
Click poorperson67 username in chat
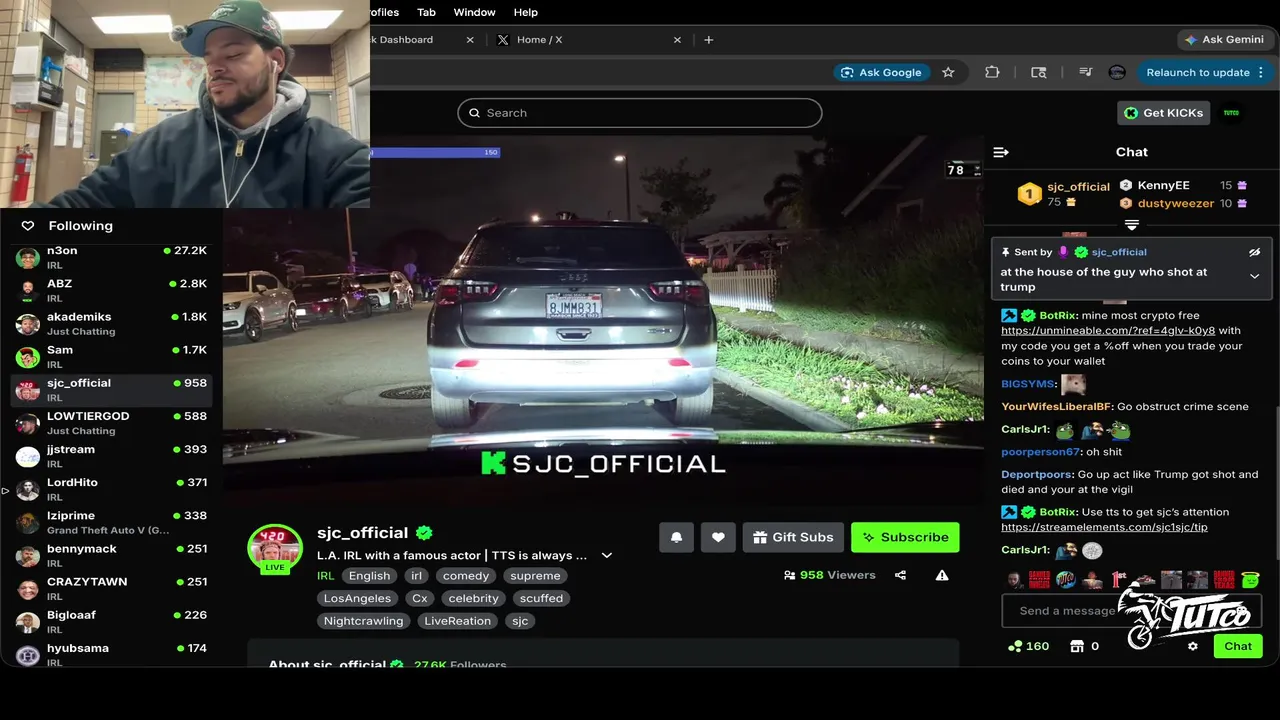coord(1040,452)
